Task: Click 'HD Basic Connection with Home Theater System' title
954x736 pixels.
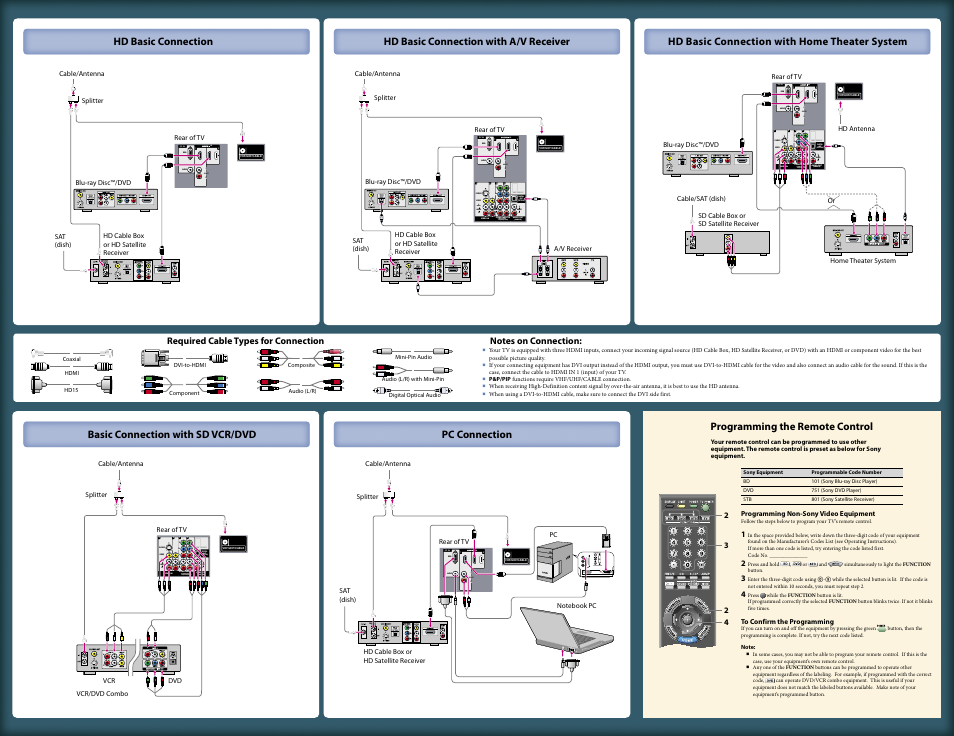Action: point(787,41)
